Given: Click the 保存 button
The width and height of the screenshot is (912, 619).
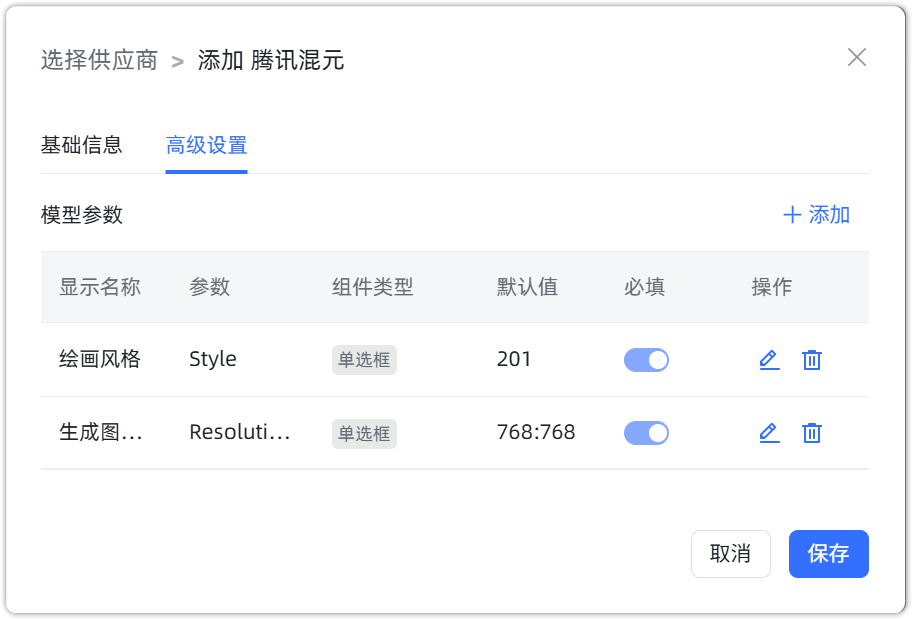Looking at the screenshot, I should 829,553.
